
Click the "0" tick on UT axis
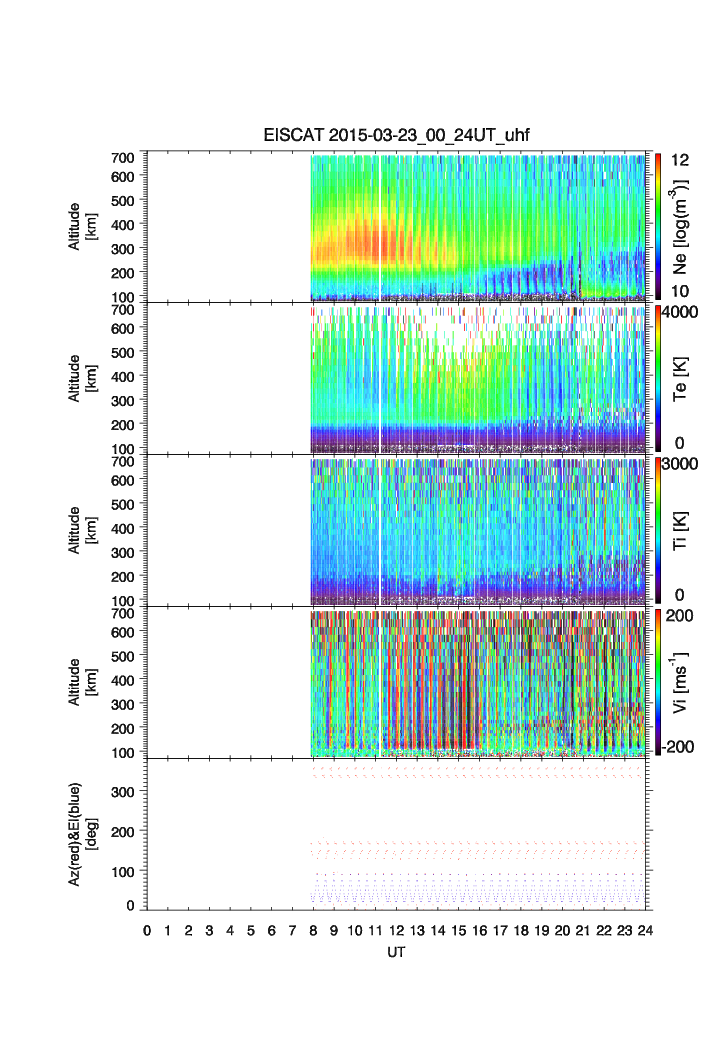(x=147, y=931)
